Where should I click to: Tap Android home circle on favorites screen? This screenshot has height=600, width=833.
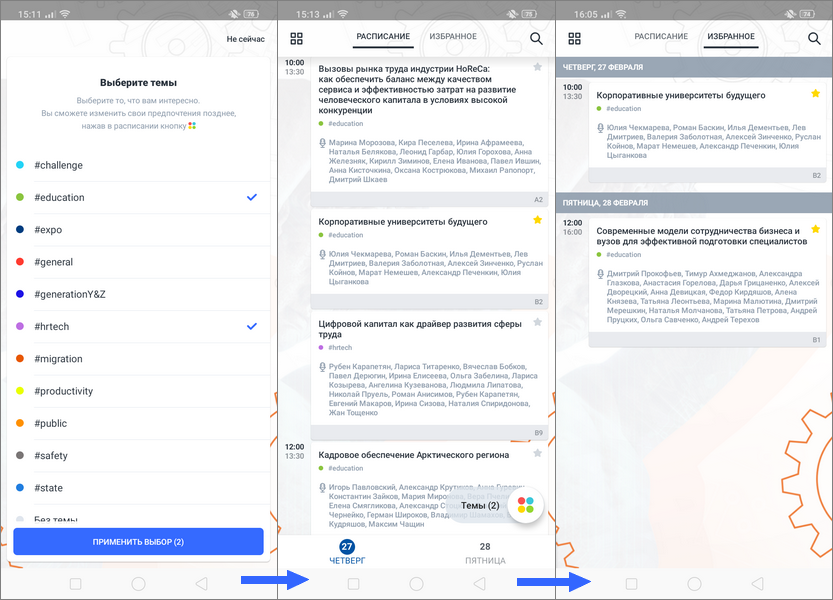(694, 584)
